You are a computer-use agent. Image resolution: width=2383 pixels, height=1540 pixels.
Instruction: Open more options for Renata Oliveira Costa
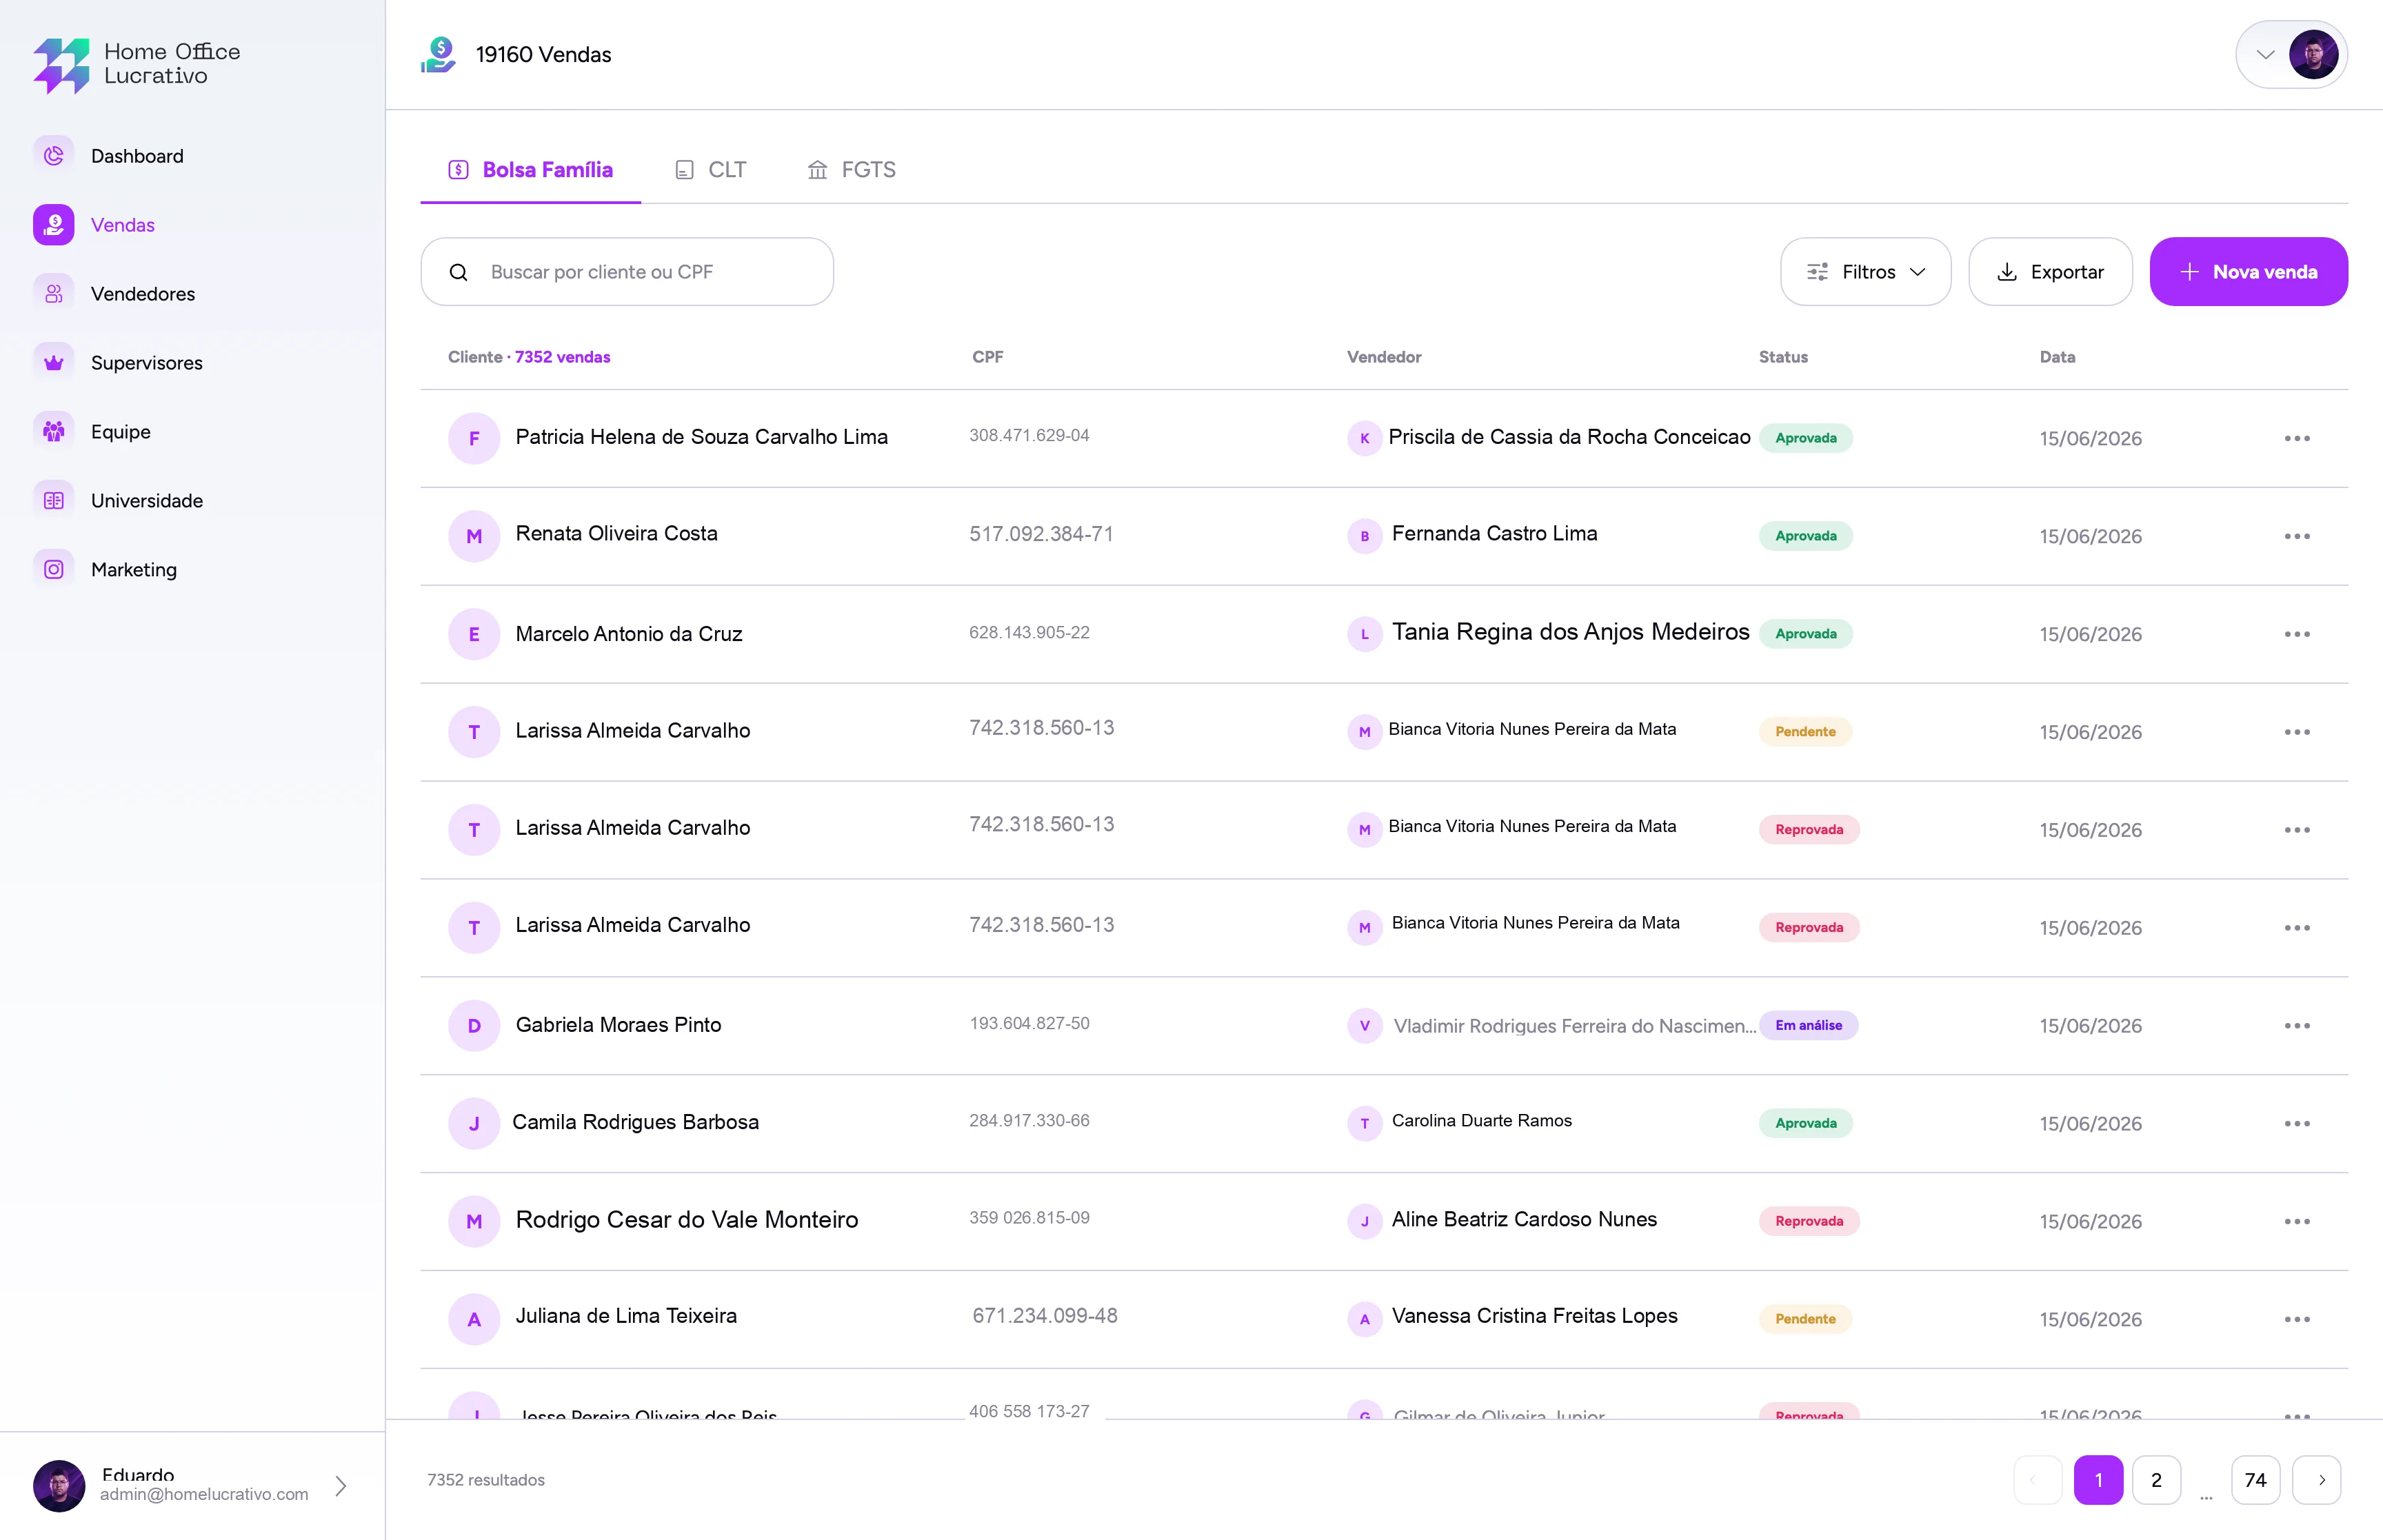2297,537
